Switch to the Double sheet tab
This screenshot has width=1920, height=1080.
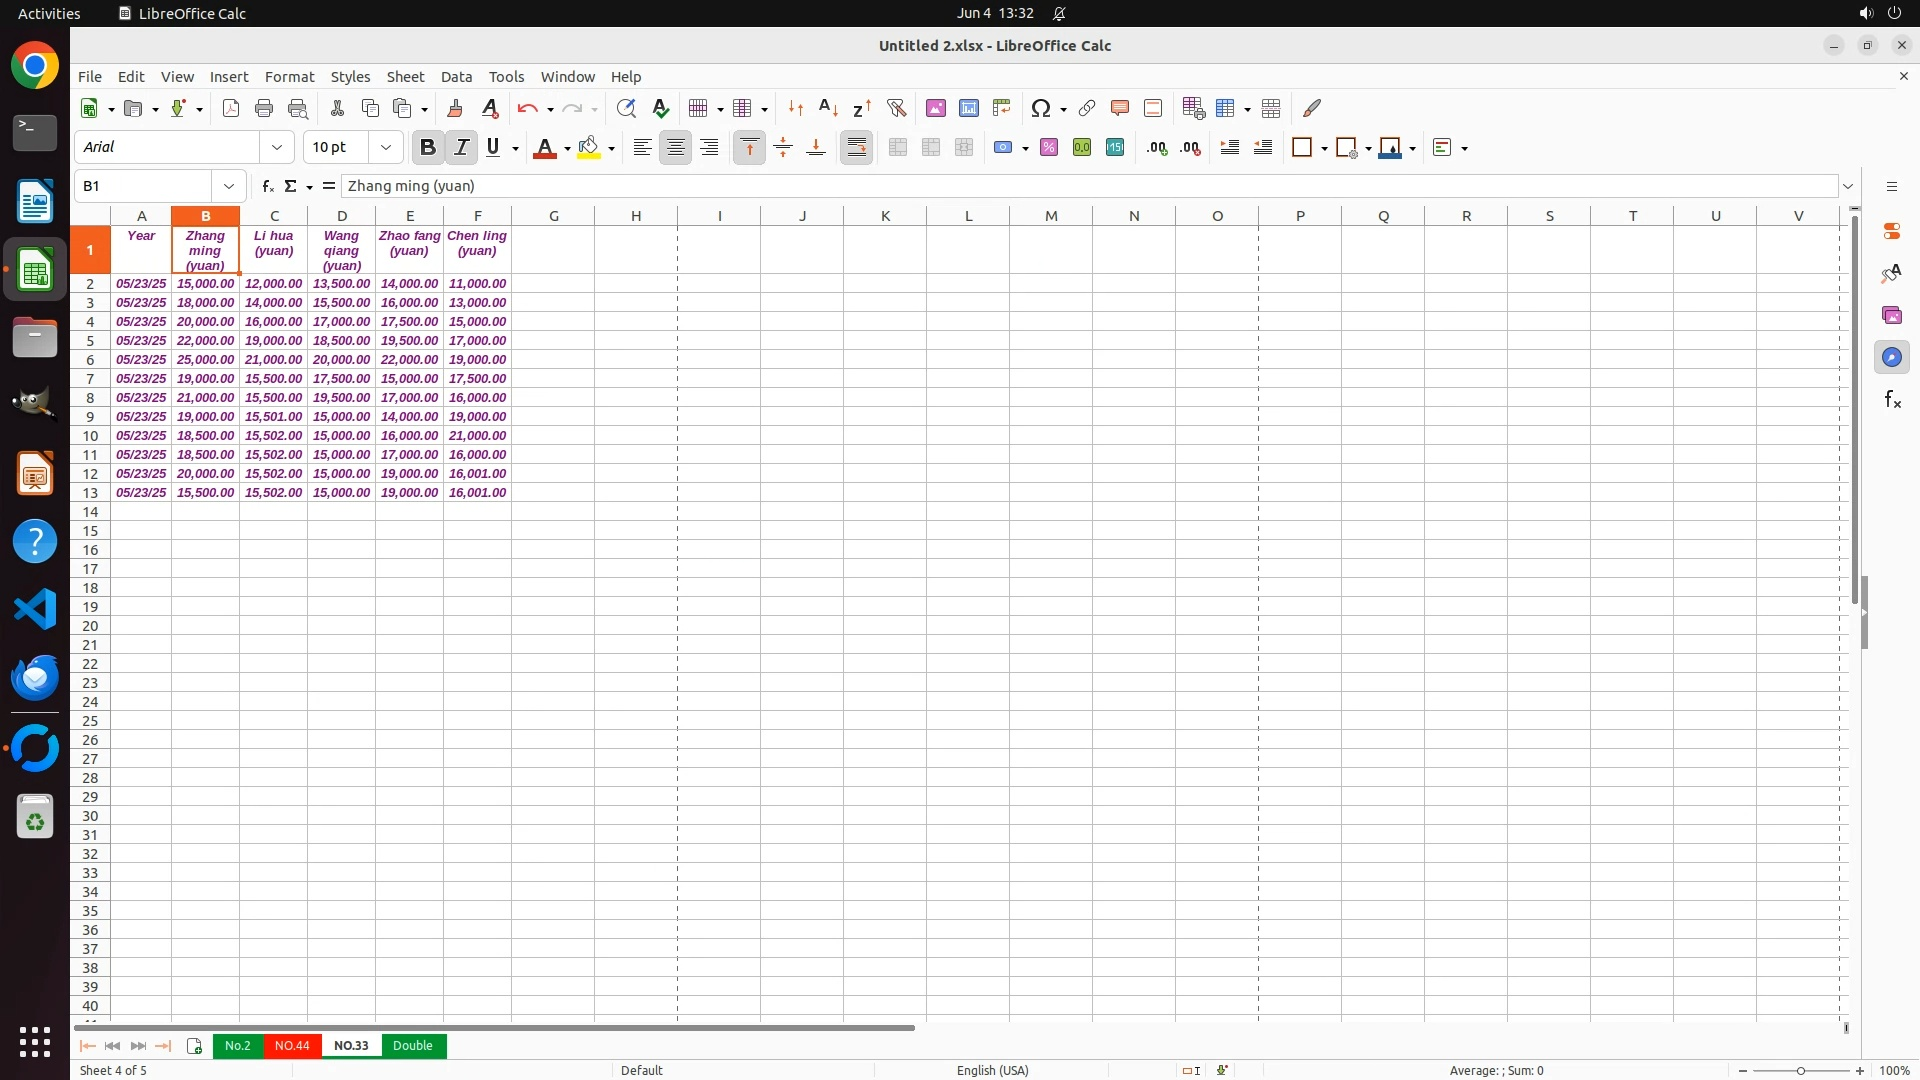pyautogui.click(x=412, y=1046)
